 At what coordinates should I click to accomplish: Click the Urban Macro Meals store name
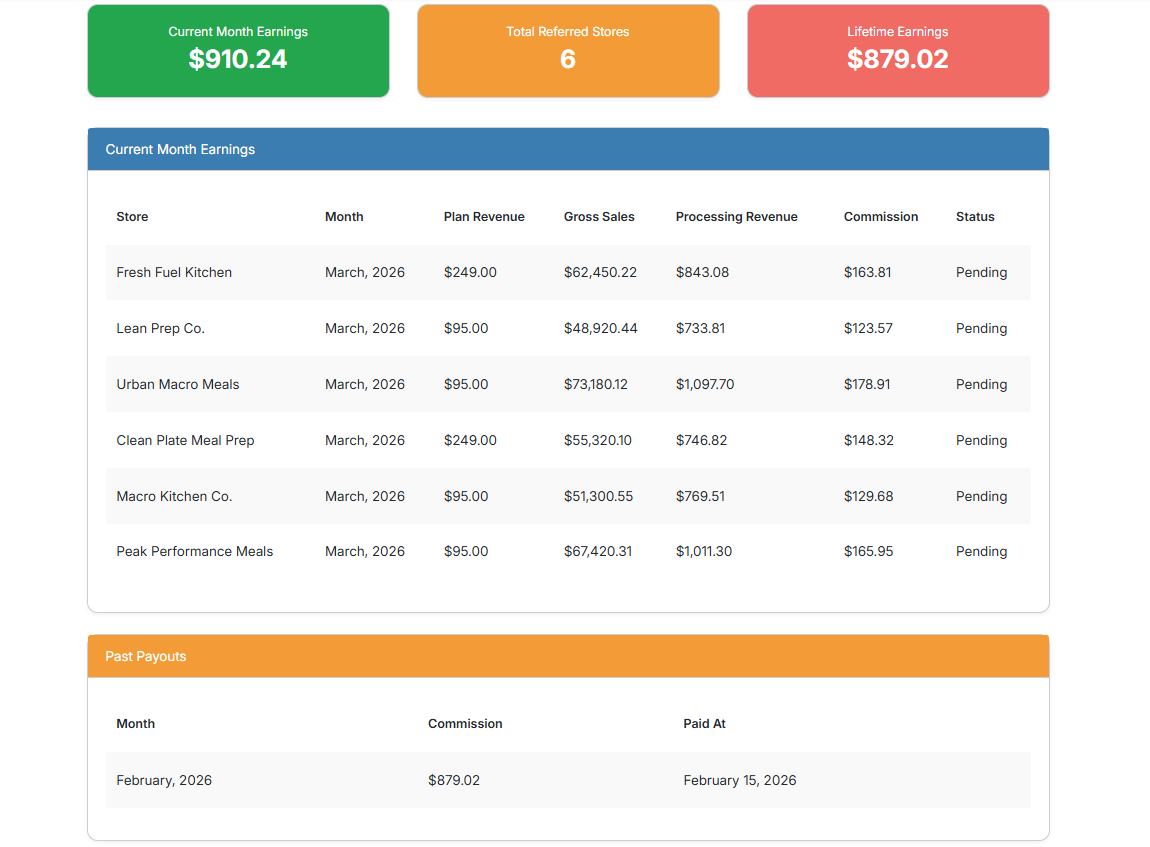pyautogui.click(x=178, y=385)
